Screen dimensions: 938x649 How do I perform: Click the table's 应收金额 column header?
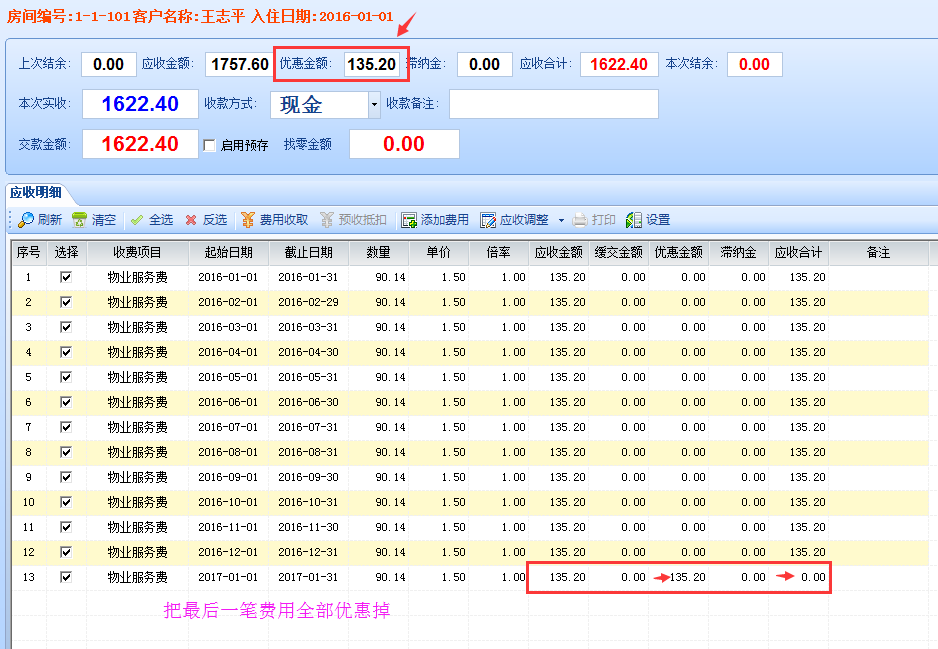coord(559,253)
